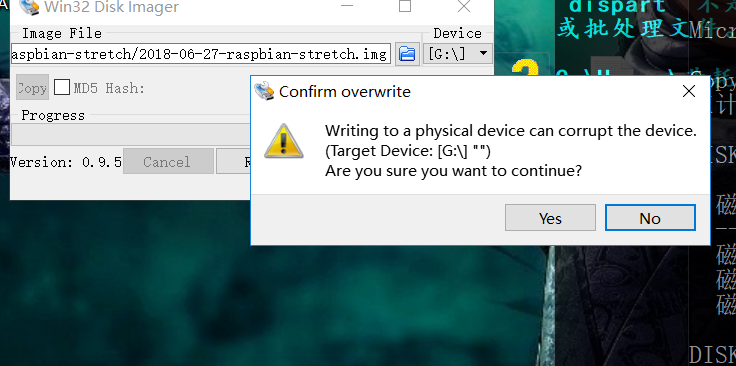Click the Version: 0.9.5 label
Screen dimensions: 736x366
click(x=66, y=162)
